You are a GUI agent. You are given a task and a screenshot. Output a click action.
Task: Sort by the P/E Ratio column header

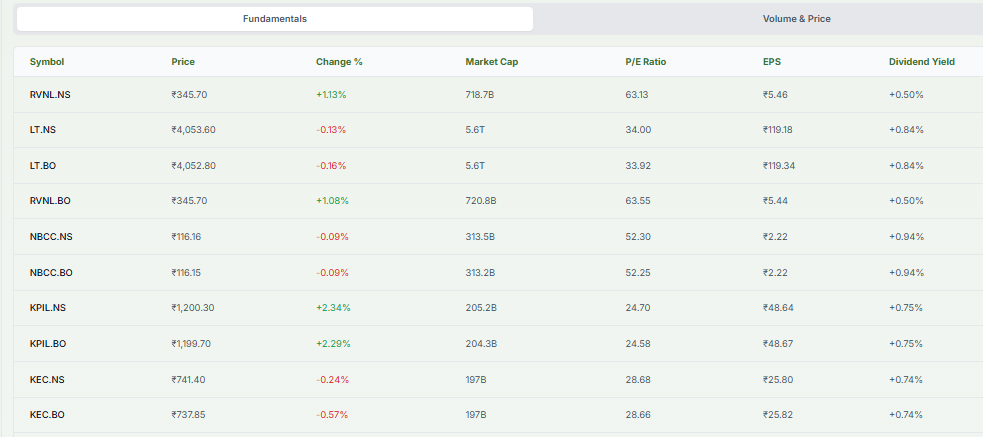pos(646,61)
